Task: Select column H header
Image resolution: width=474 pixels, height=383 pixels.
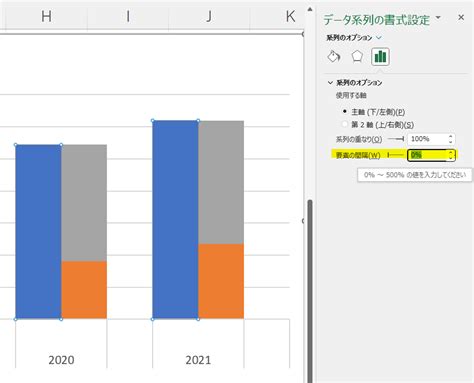Action: tap(46, 16)
